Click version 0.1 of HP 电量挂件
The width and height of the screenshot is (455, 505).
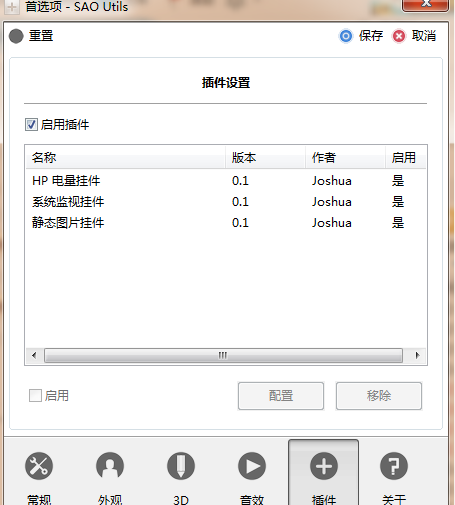coord(240,181)
